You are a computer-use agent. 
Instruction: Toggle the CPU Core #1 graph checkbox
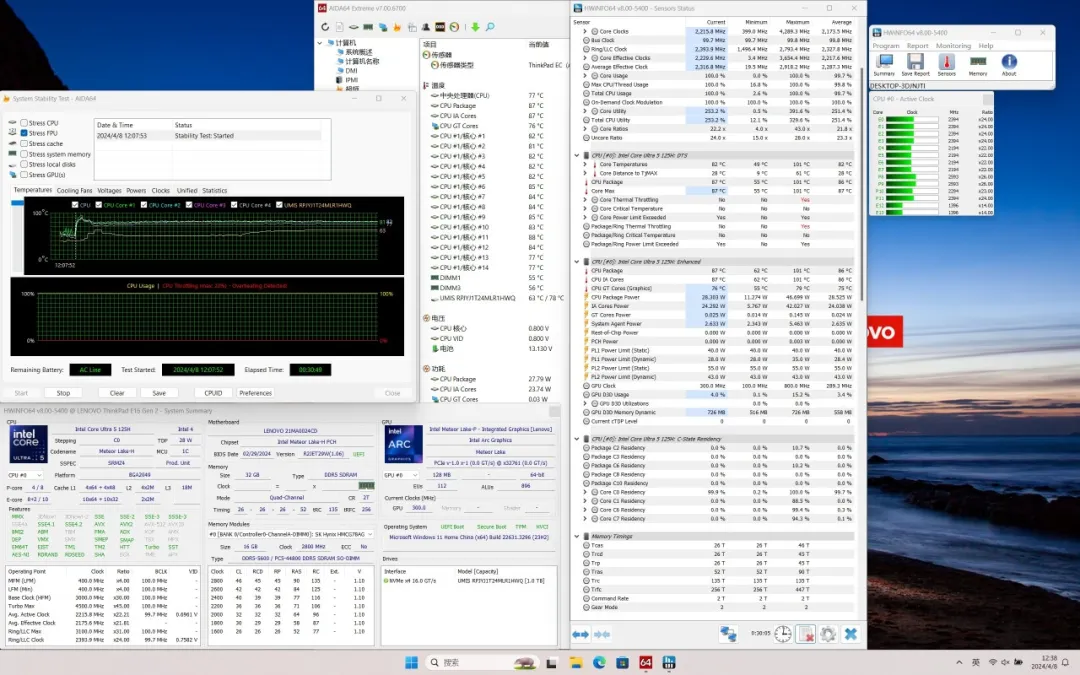coord(98,205)
